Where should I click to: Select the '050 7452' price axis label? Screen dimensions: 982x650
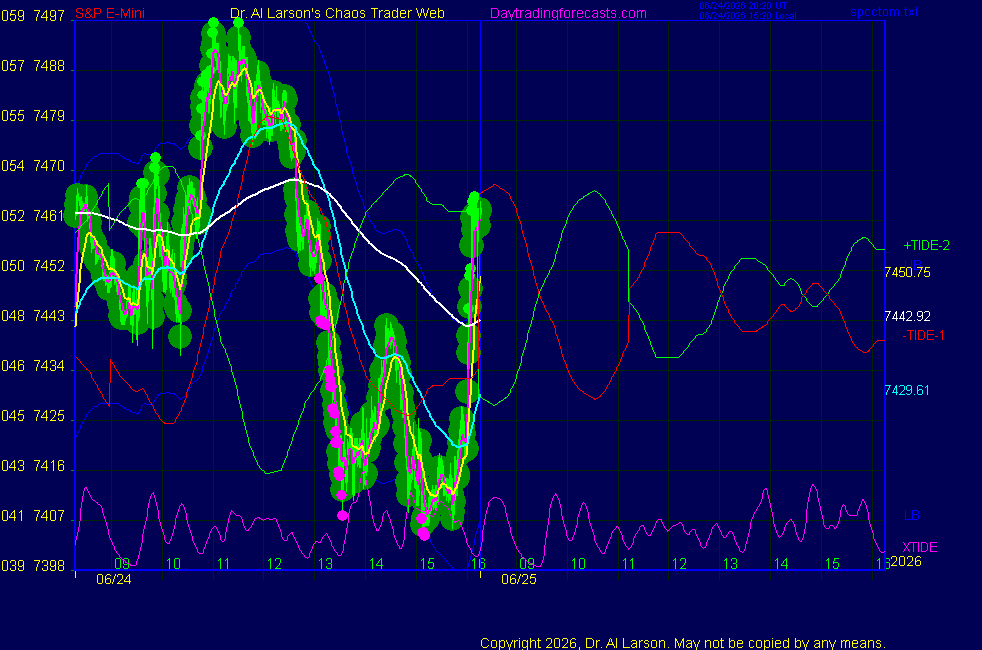click(x=33, y=266)
